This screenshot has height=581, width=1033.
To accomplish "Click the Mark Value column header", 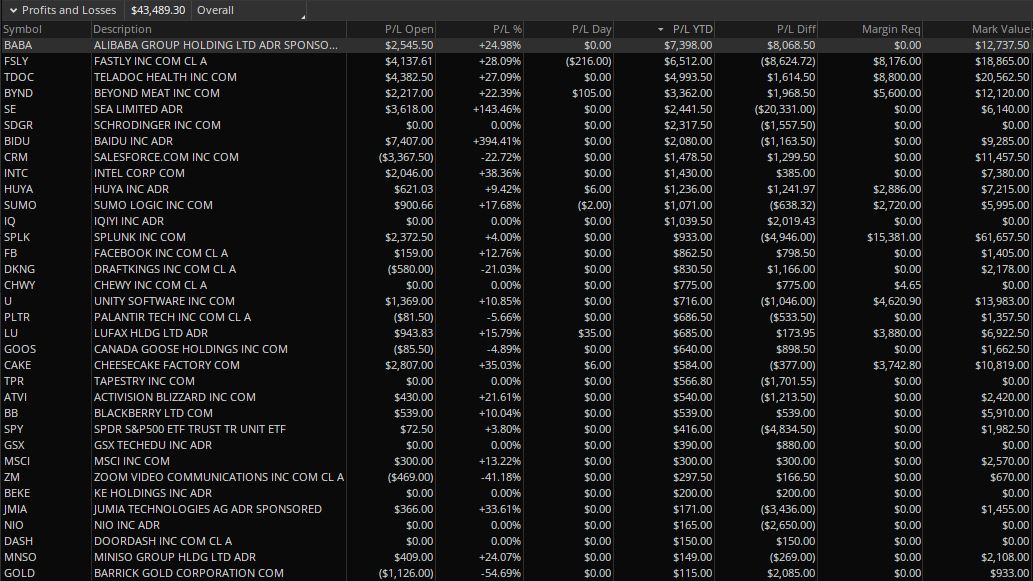I will [1000, 29].
